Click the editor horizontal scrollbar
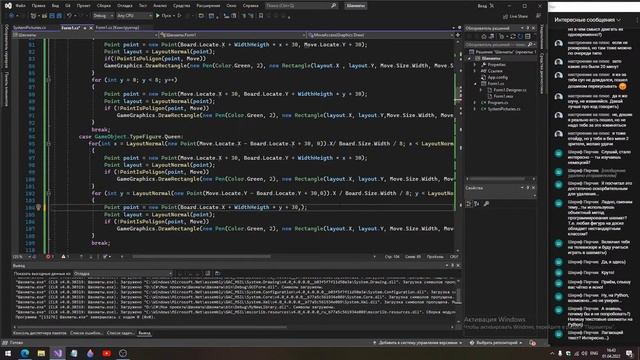 point(202,257)
